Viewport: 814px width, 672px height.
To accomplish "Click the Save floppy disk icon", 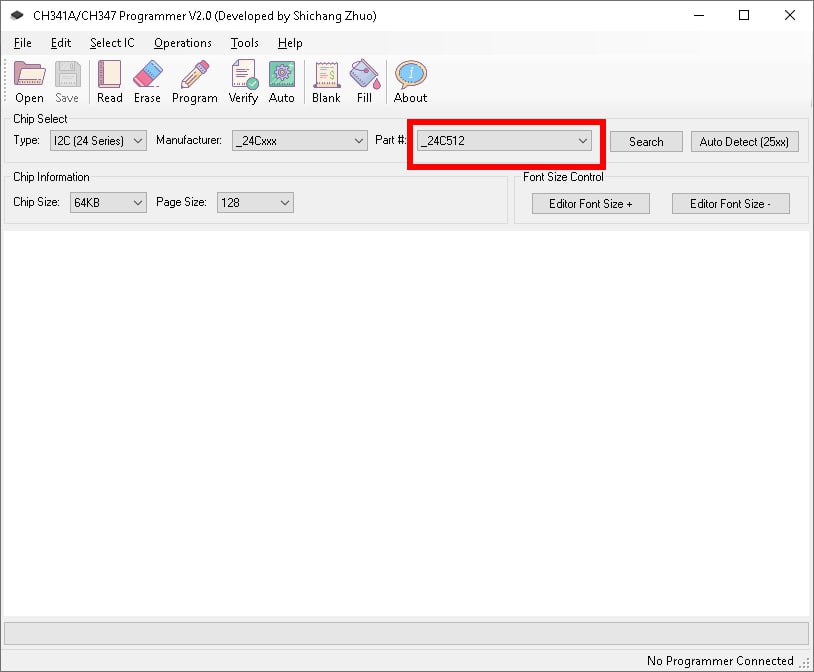I will coord(67,82).
